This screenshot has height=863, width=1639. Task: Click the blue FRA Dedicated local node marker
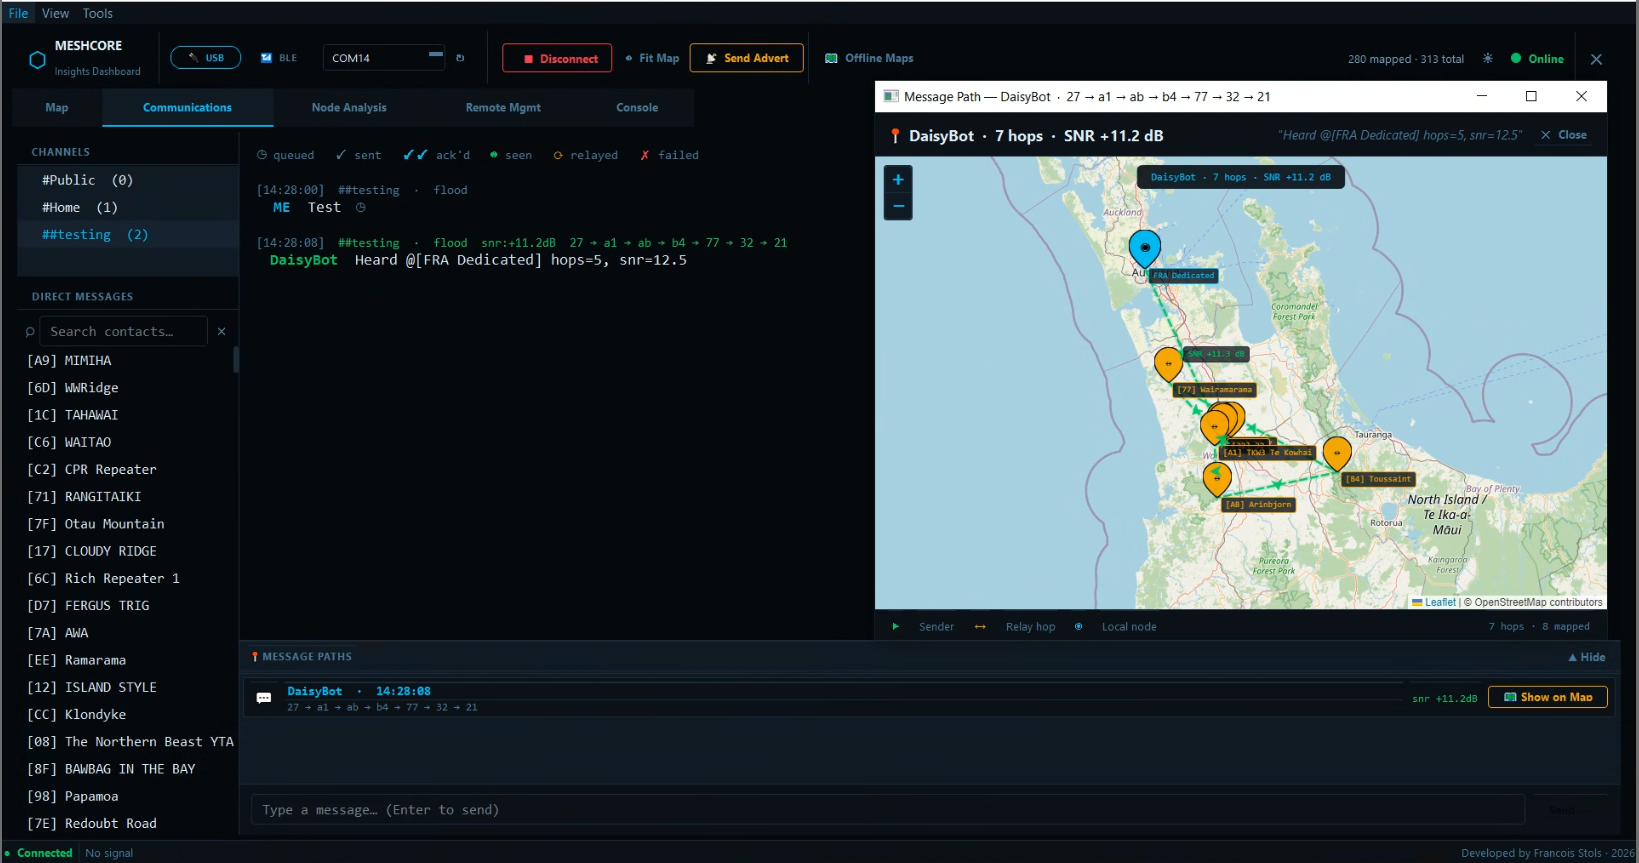tap(1145, 248)
